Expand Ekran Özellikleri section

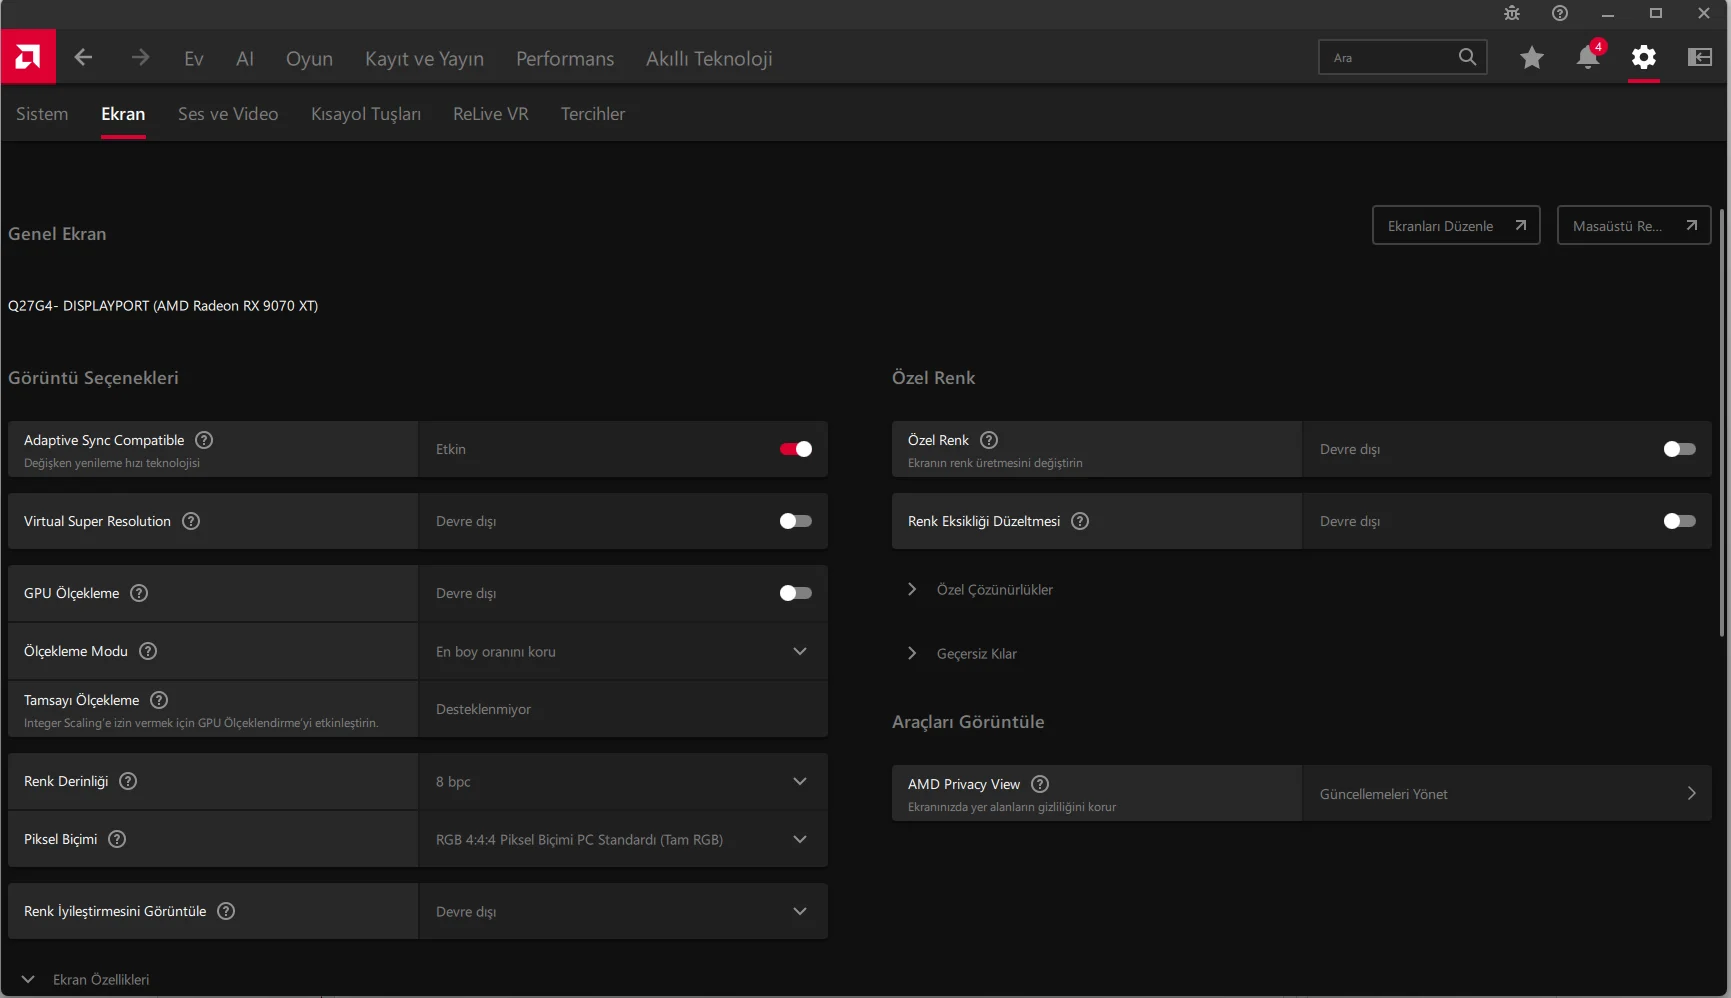[85, 980]
